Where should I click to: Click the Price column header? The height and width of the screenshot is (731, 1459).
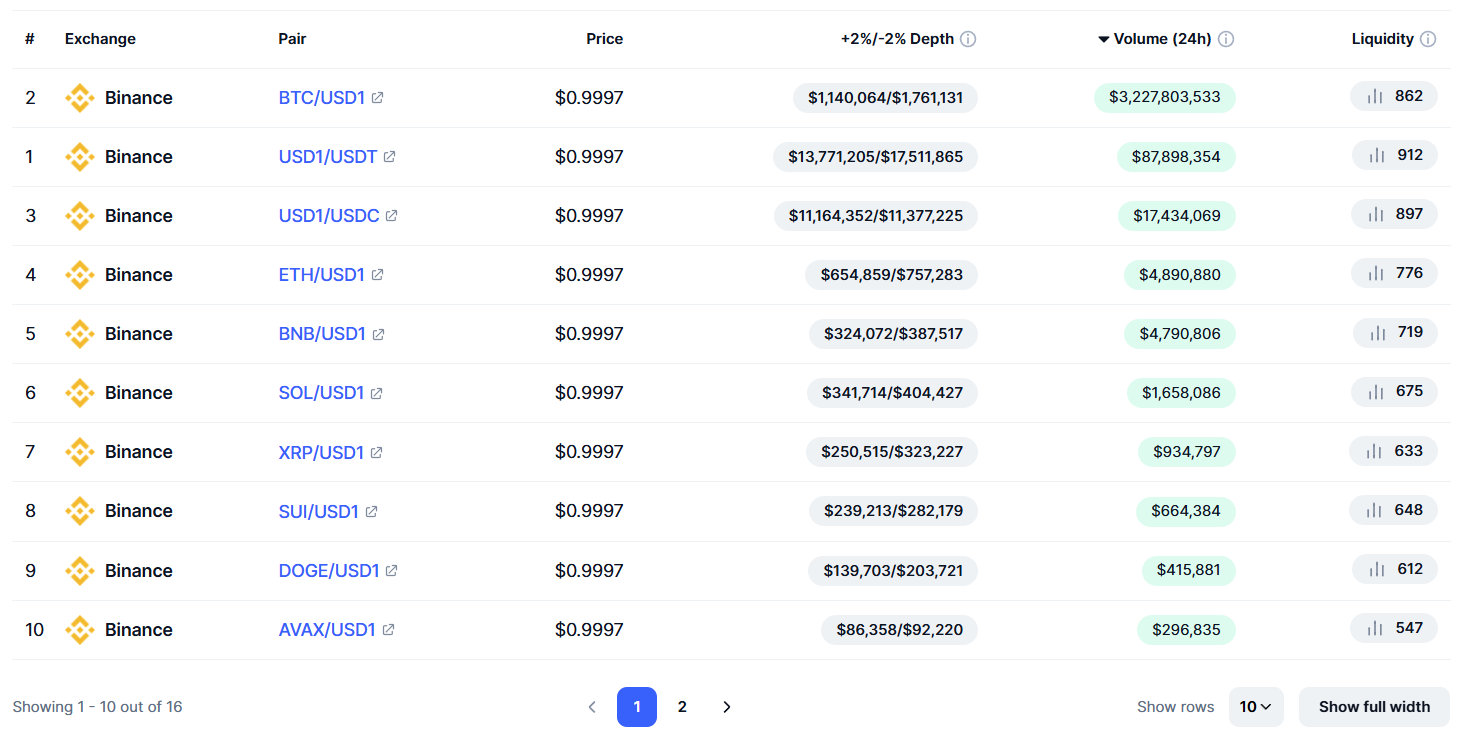tap(604, 39)
